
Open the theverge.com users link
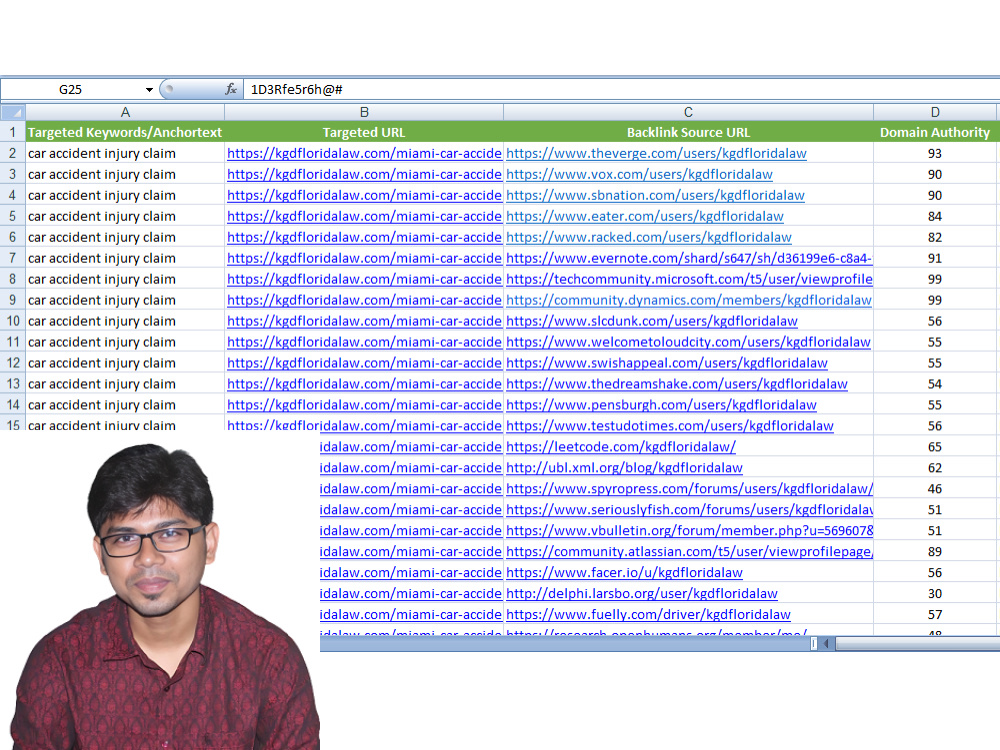656,154
